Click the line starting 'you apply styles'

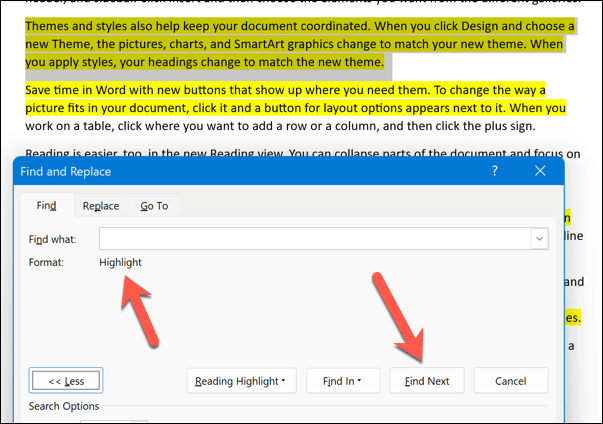pos(205,62)
